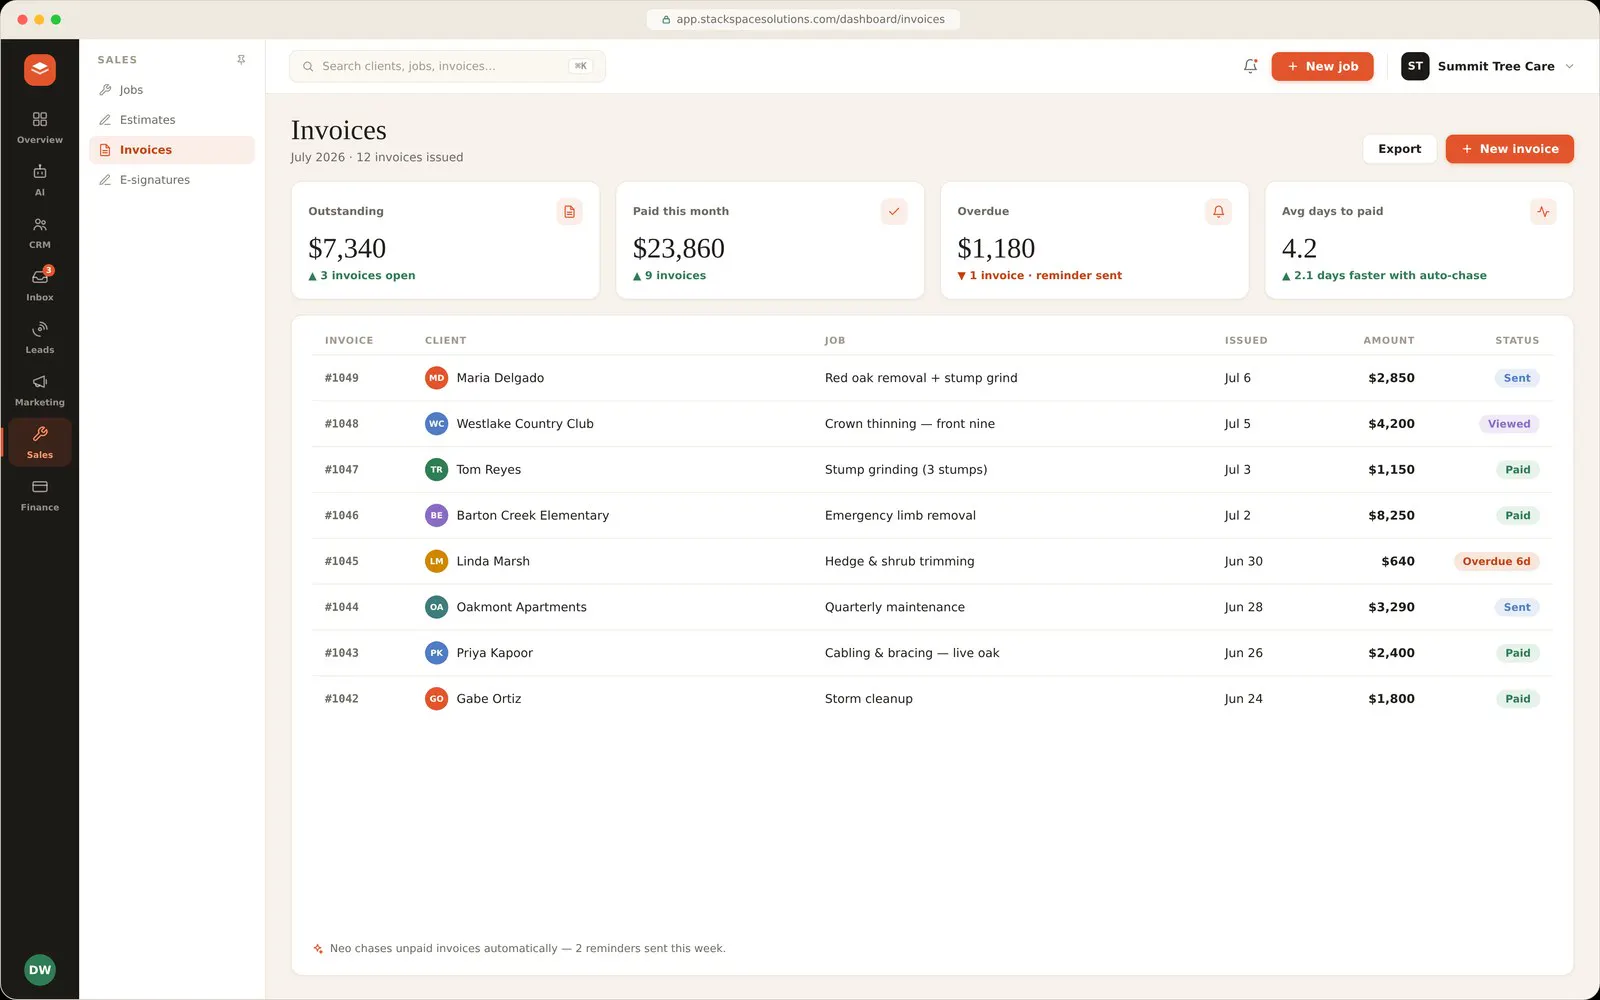Viewport: 1600px width, 1000px height.
Task: Go to Overview in the sidebar
Action: (40, 128)
